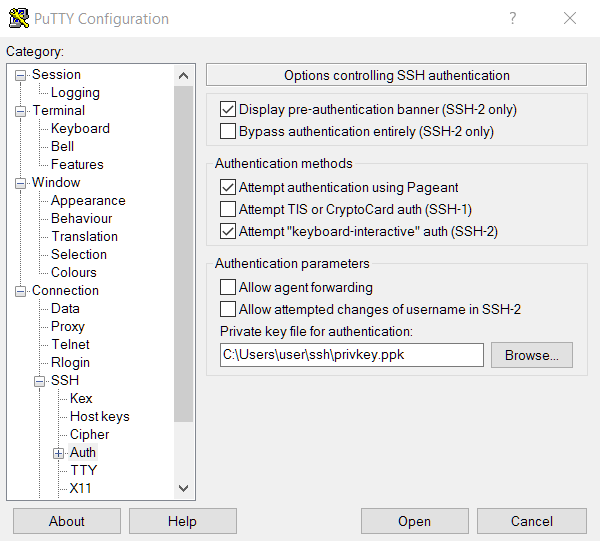Open the X11 category
600x541 pixels.
(80, 488)
